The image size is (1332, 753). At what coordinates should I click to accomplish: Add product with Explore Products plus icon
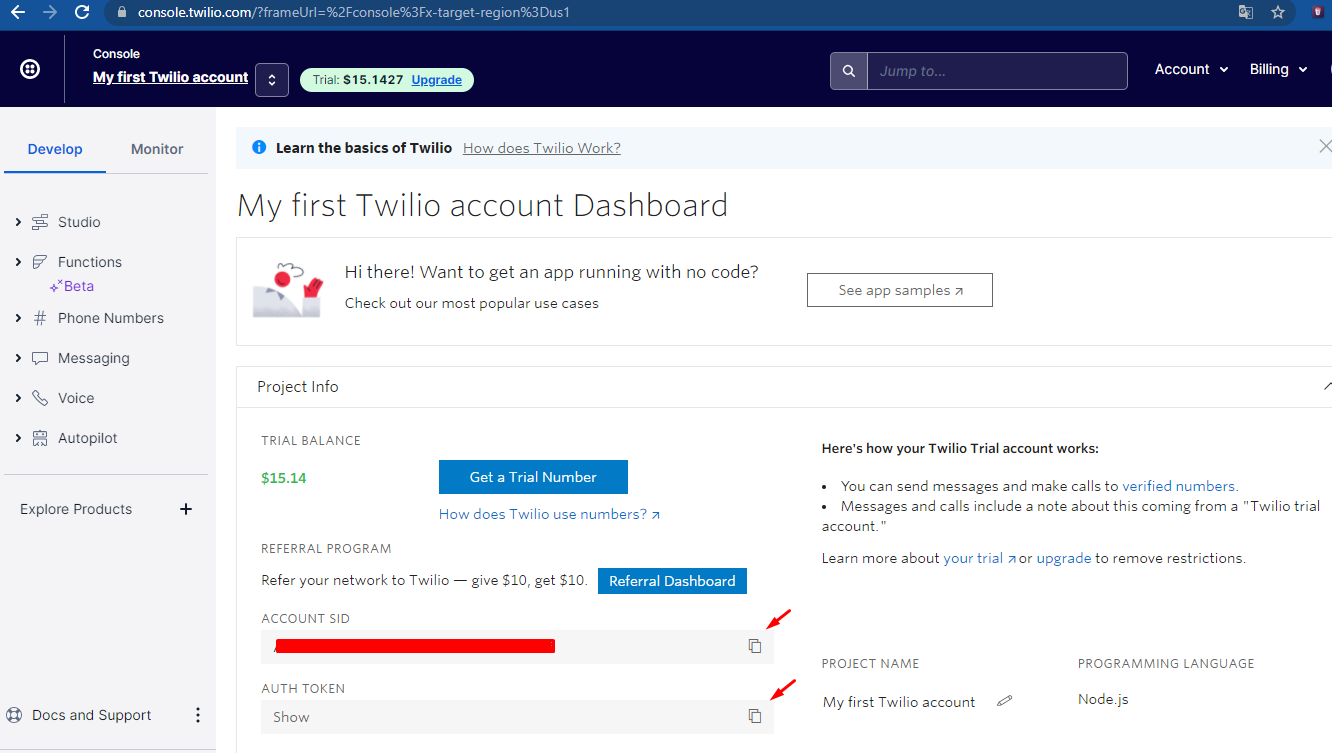point(185,509)
